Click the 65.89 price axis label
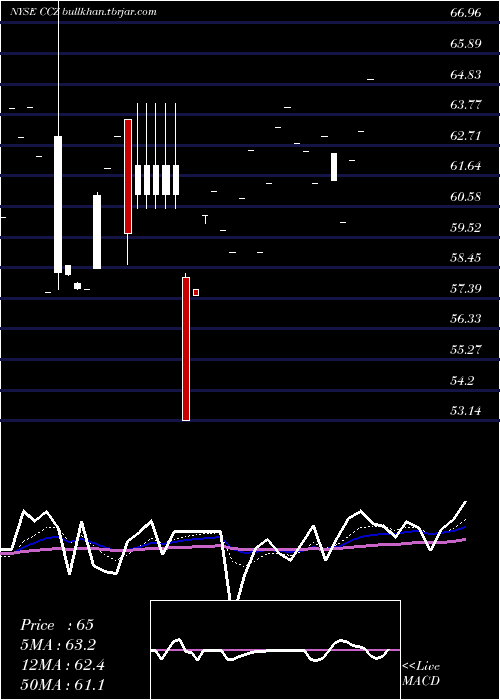500x700 pixels. (466, 44)
